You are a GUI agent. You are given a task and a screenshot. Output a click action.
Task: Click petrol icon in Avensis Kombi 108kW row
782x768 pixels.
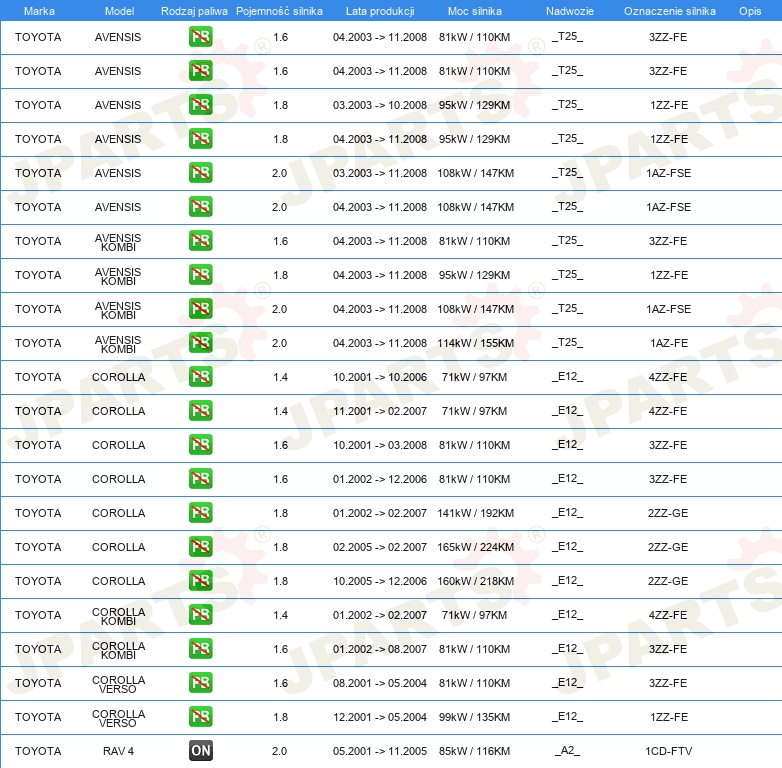coord(200,309)
